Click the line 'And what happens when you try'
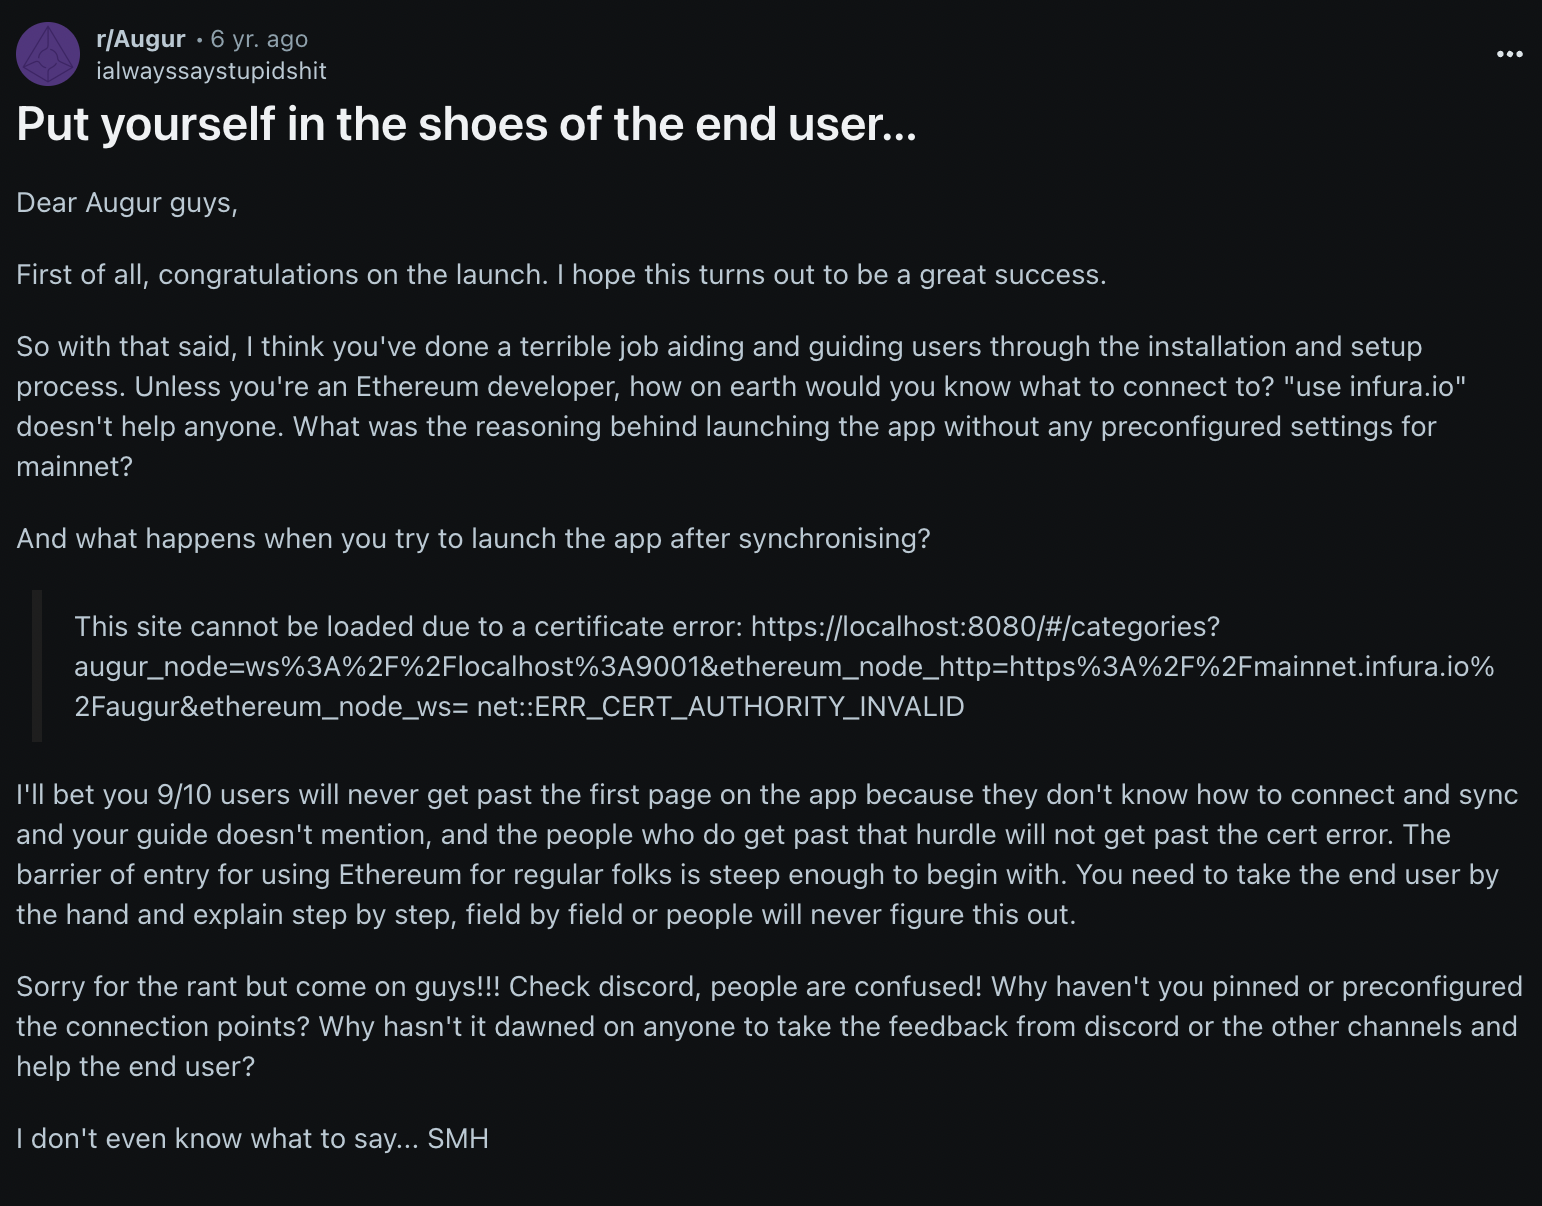 pyautogui.click(x=473, y=539)
